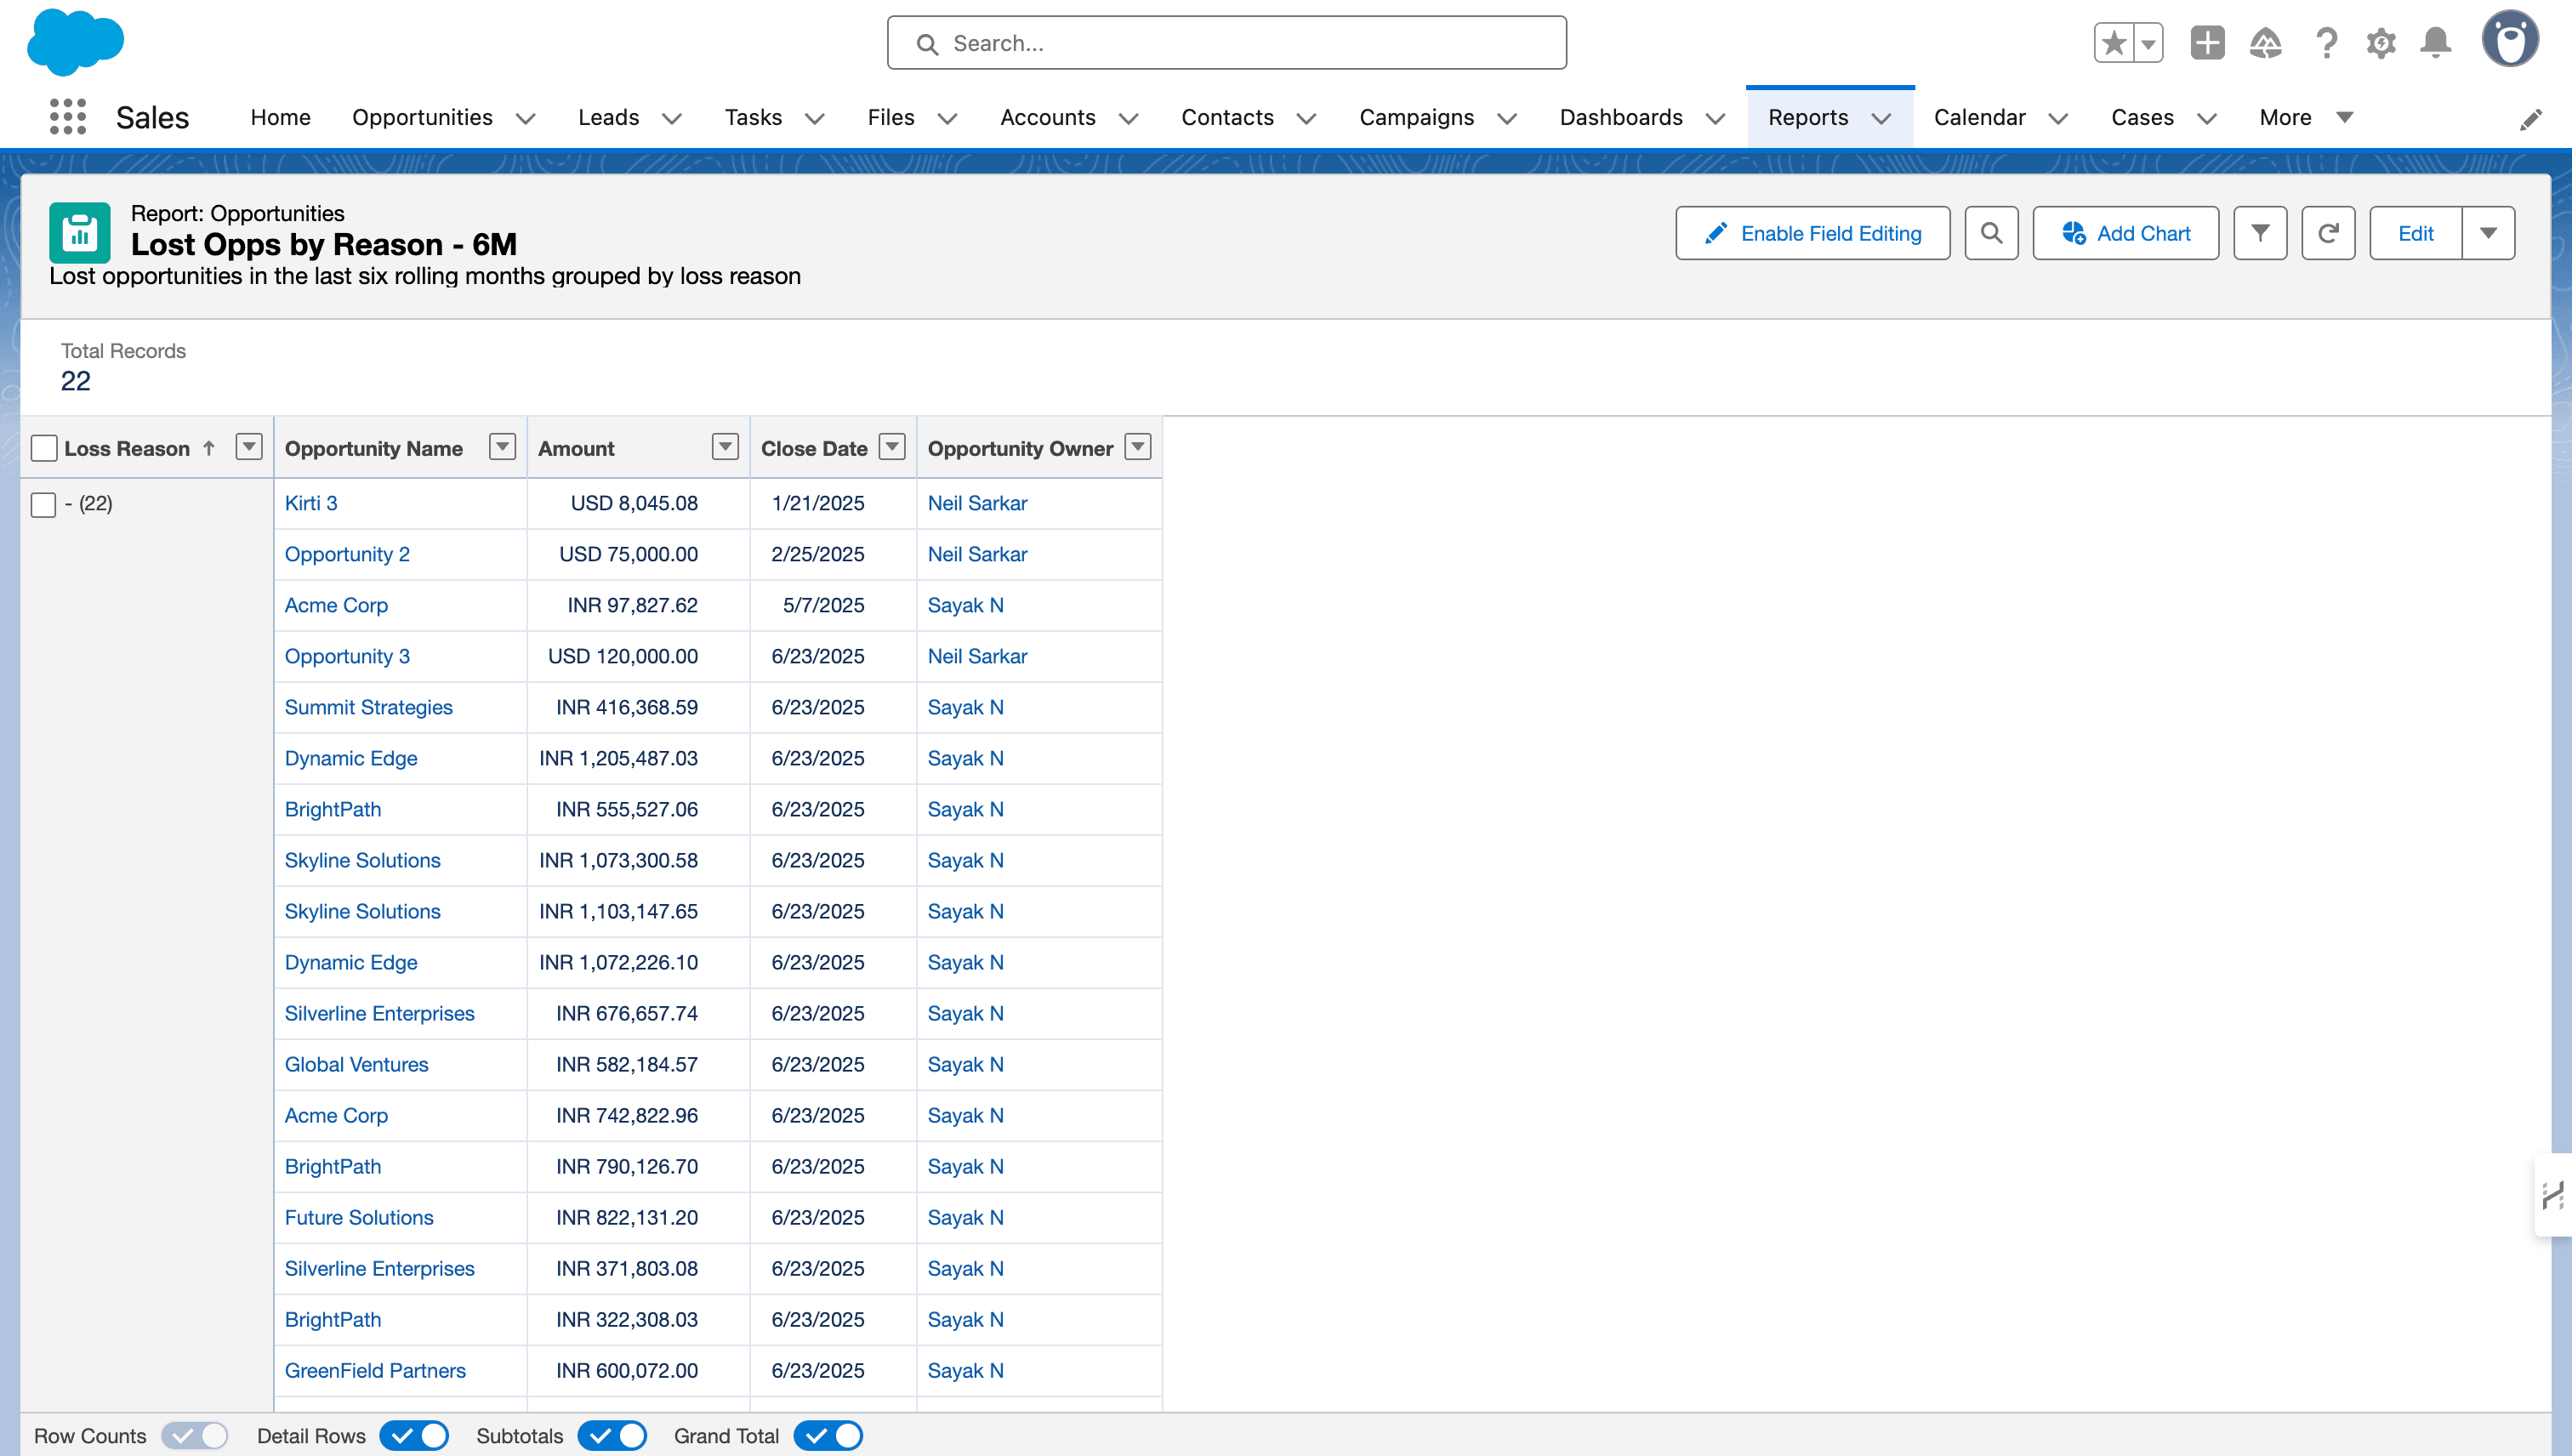Screen dimensions: 2572x1456
Task: Open the Leads tab
Action: click(608, 117)
